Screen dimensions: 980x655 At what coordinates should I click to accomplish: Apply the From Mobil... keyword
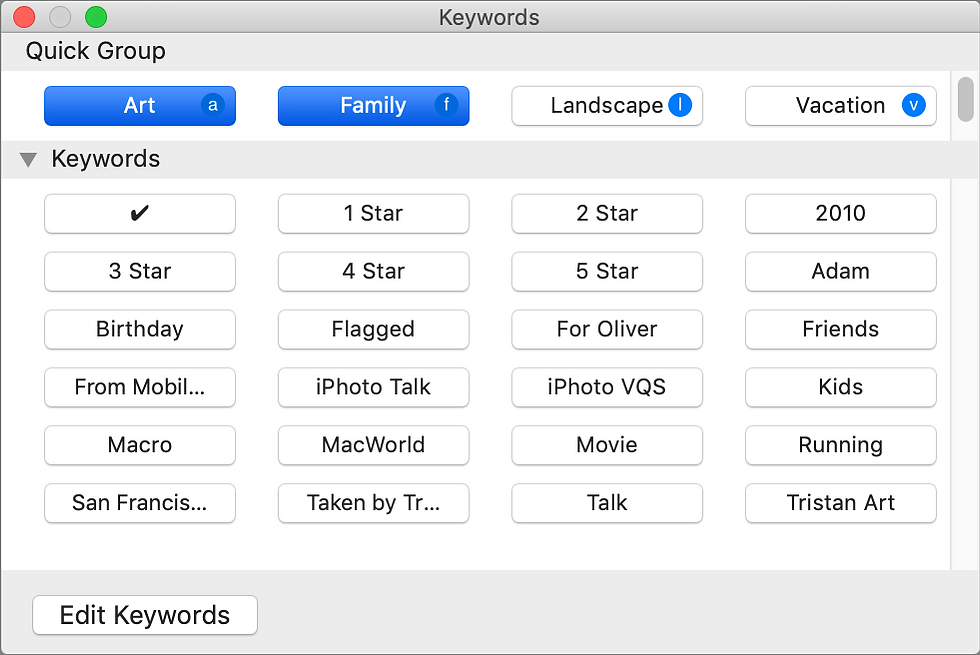(x=140, y=388)
